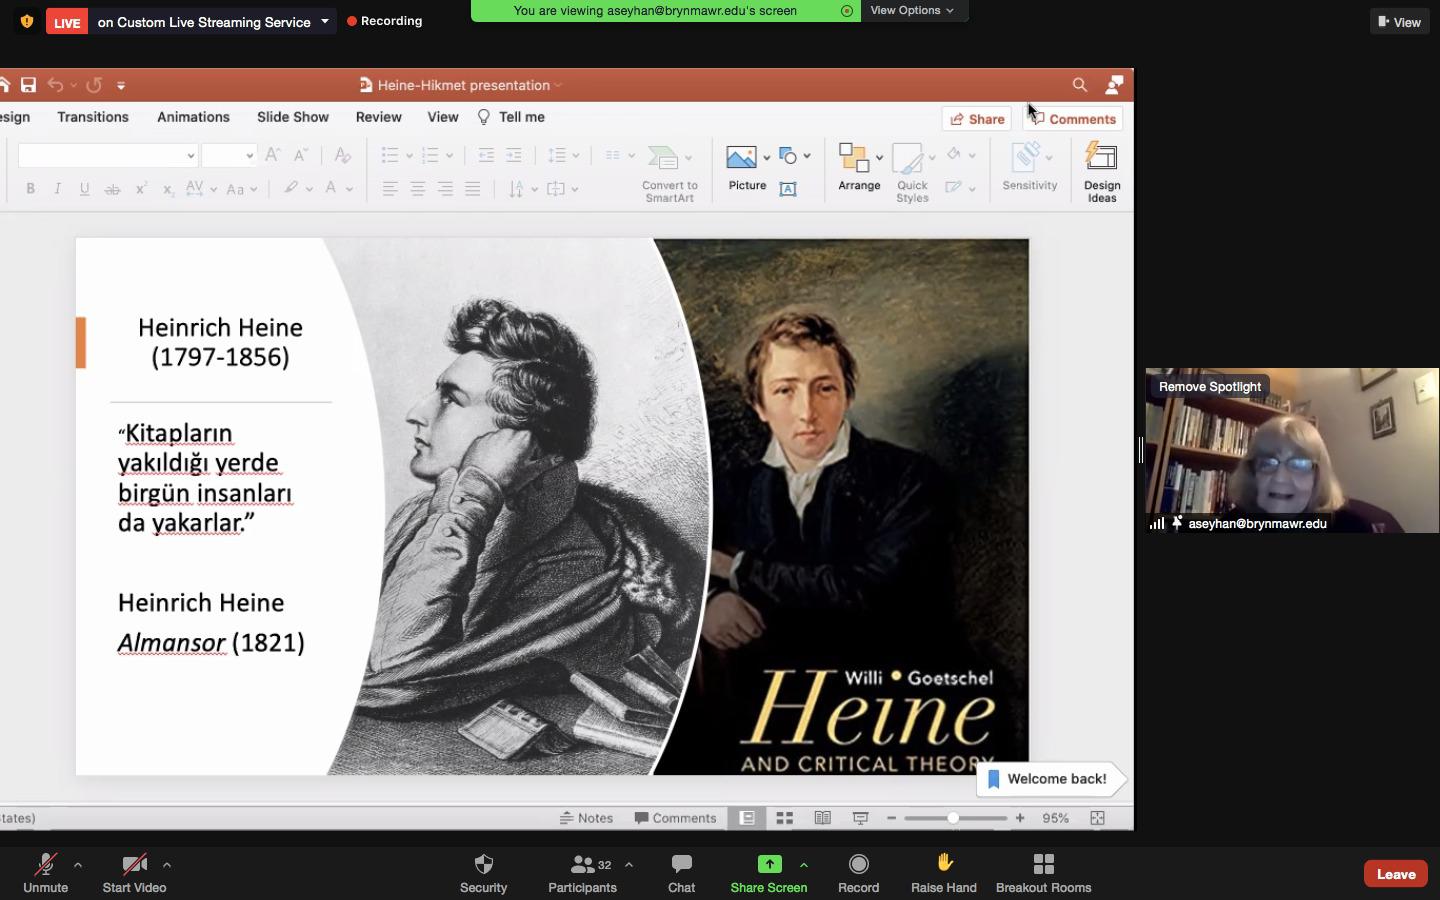This screenshot has height=900, width=1440.
Task: Click the Start Video camera icon
Action: tap(134, 864)
